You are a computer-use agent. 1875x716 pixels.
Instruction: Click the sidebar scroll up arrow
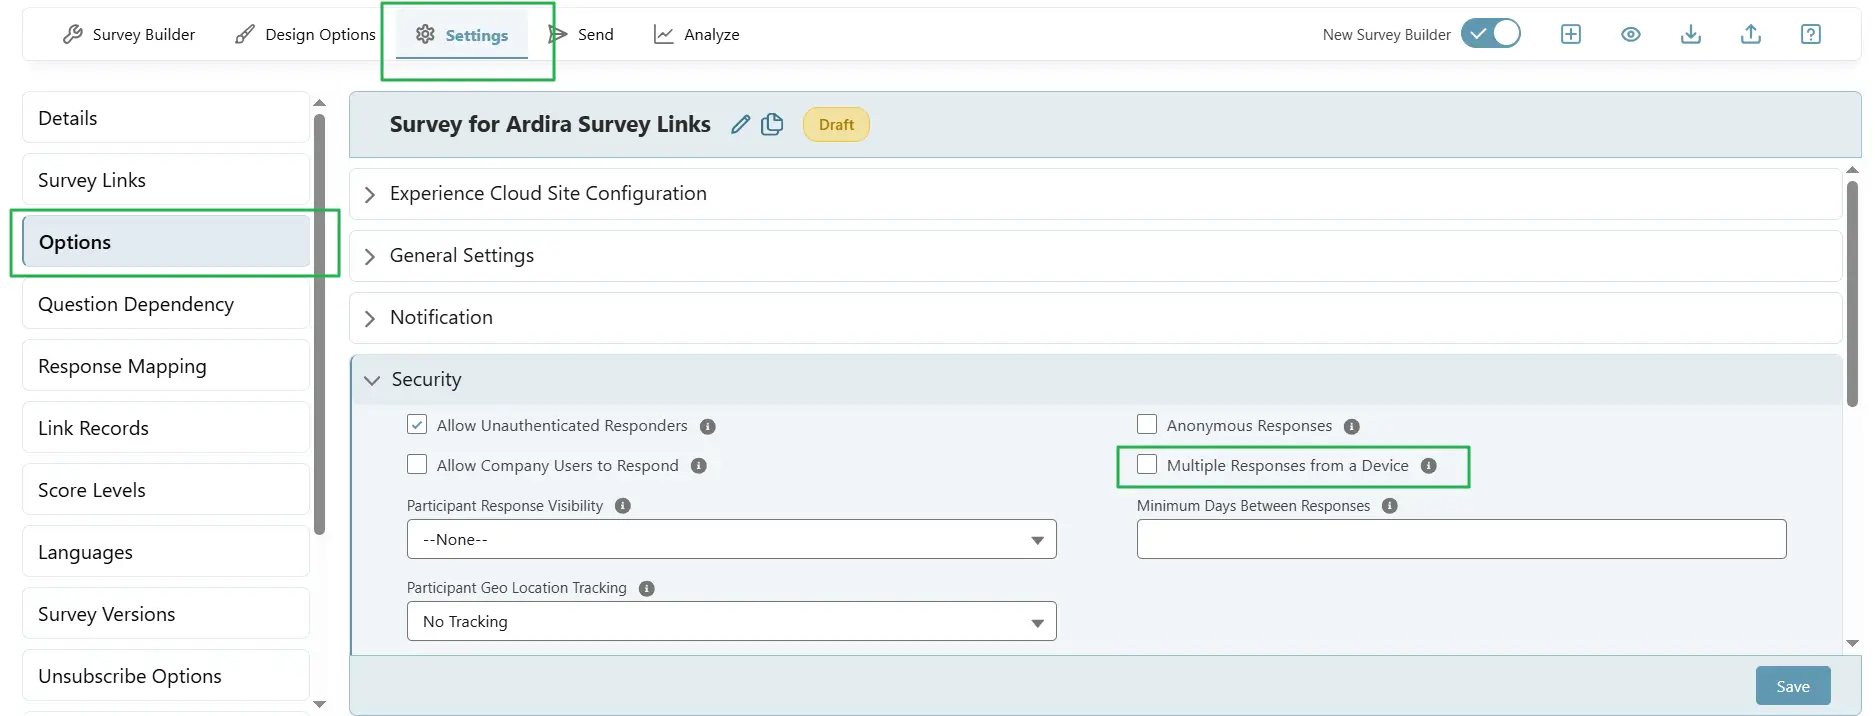tap(320, 103)
